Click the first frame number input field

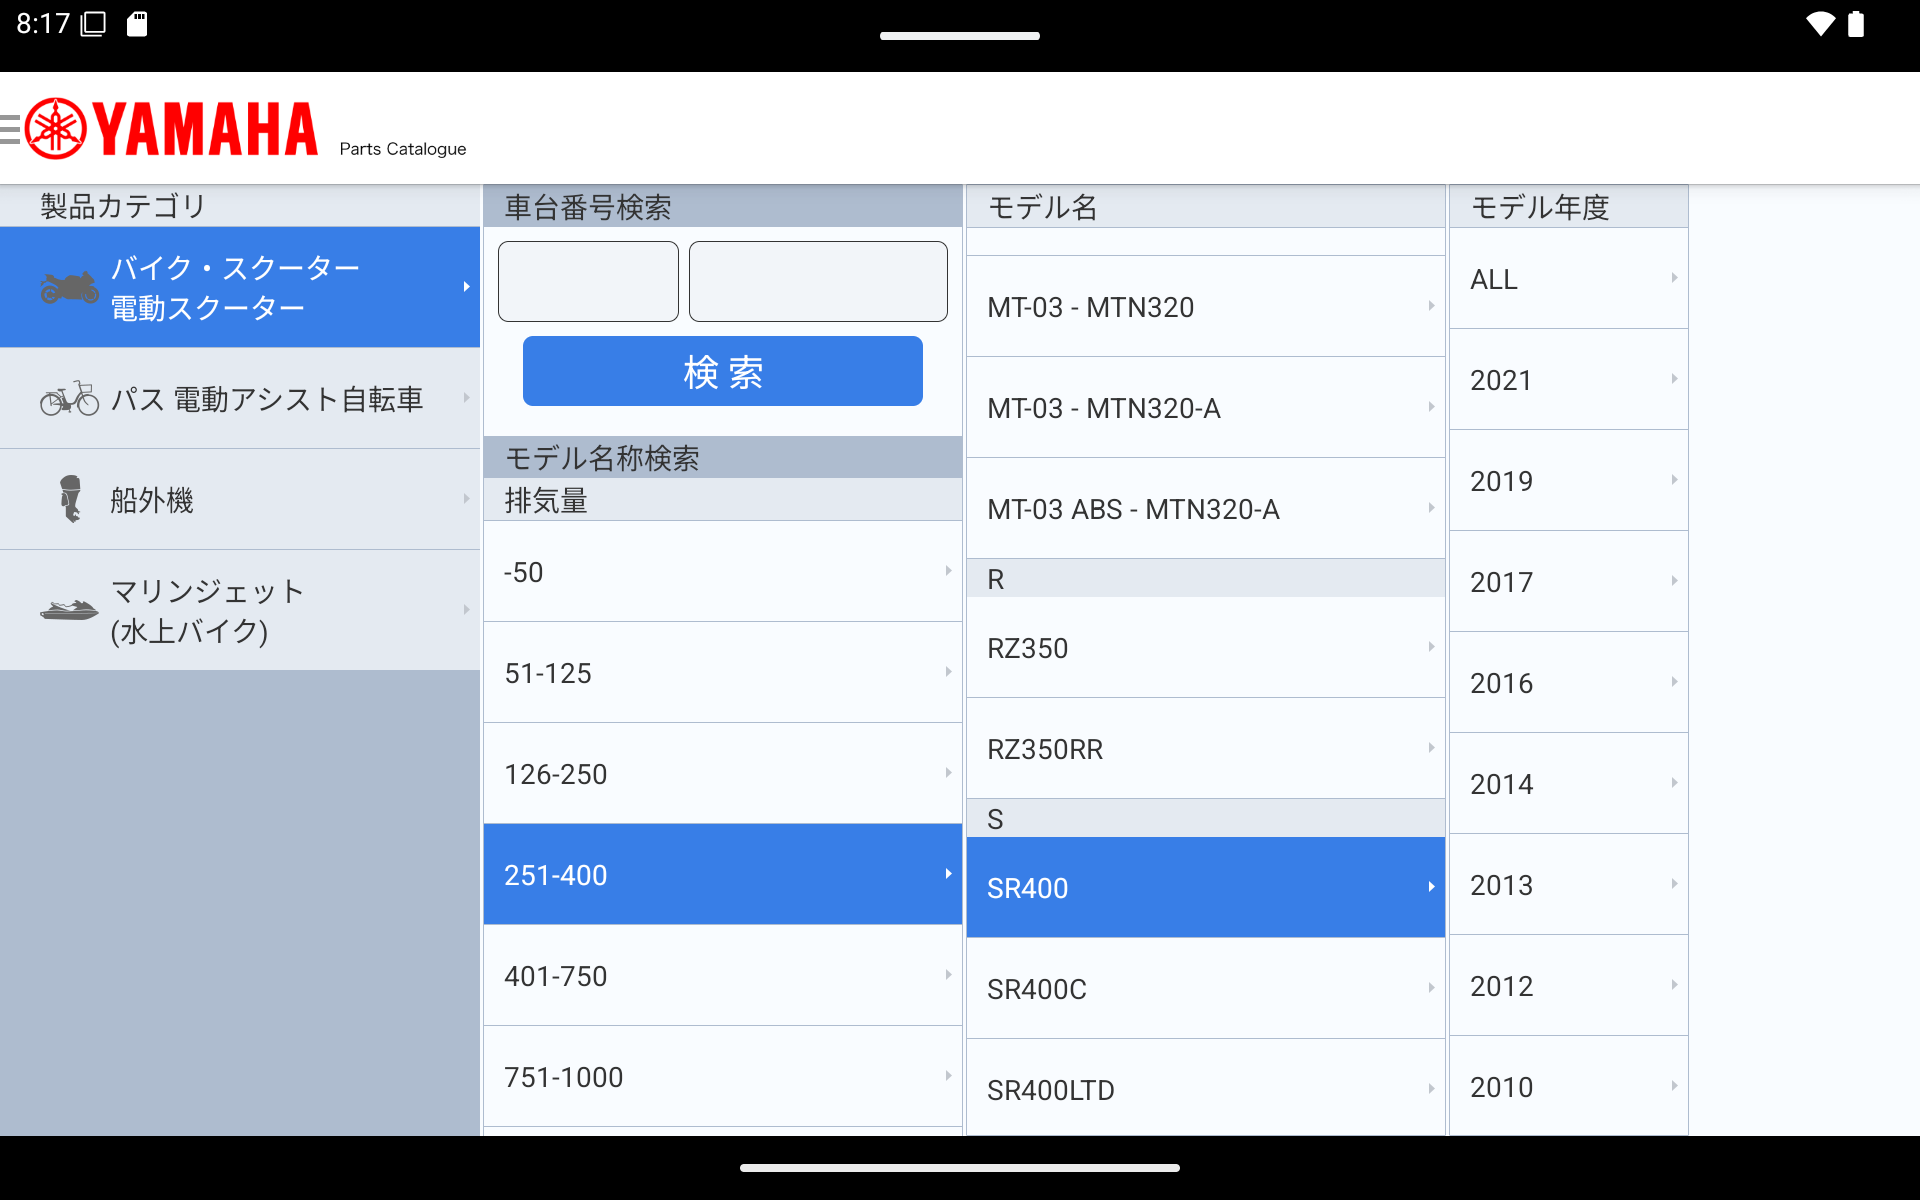tap(588, 281)
